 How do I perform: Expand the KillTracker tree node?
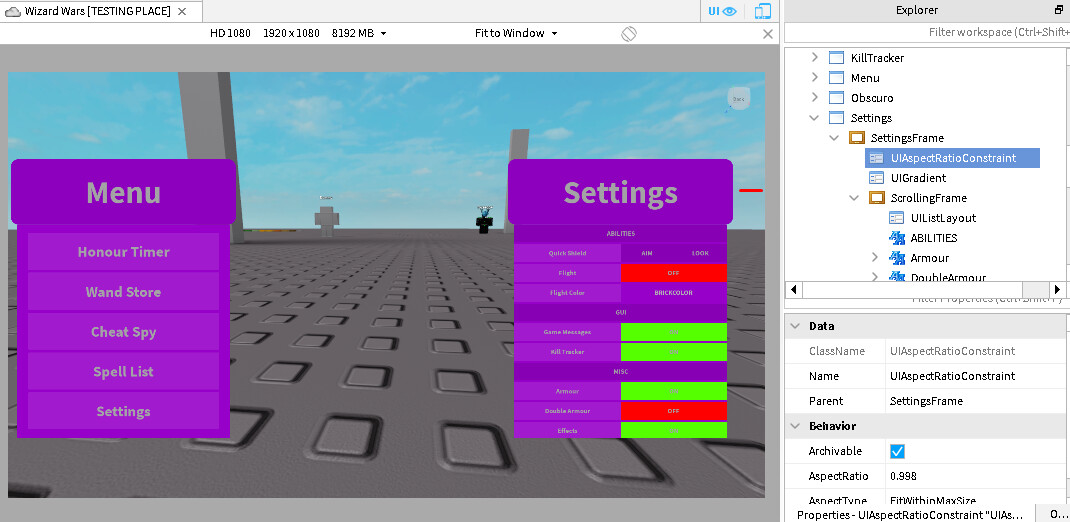[814, 58]
